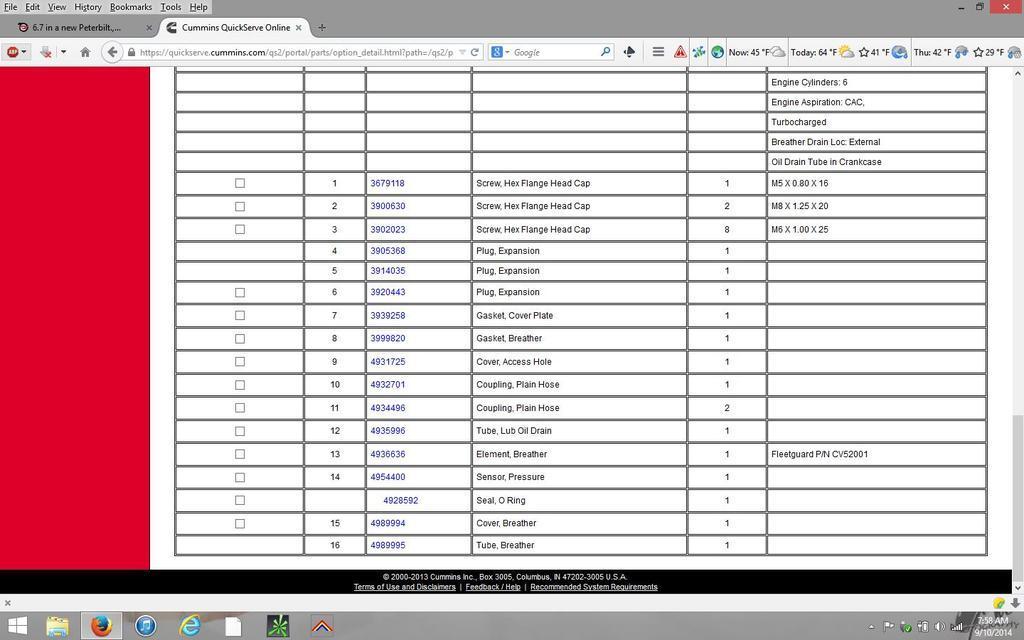Click the 'Today: 64 °F' forecast item
1024x640 pixels.
(x=822, y=52)
